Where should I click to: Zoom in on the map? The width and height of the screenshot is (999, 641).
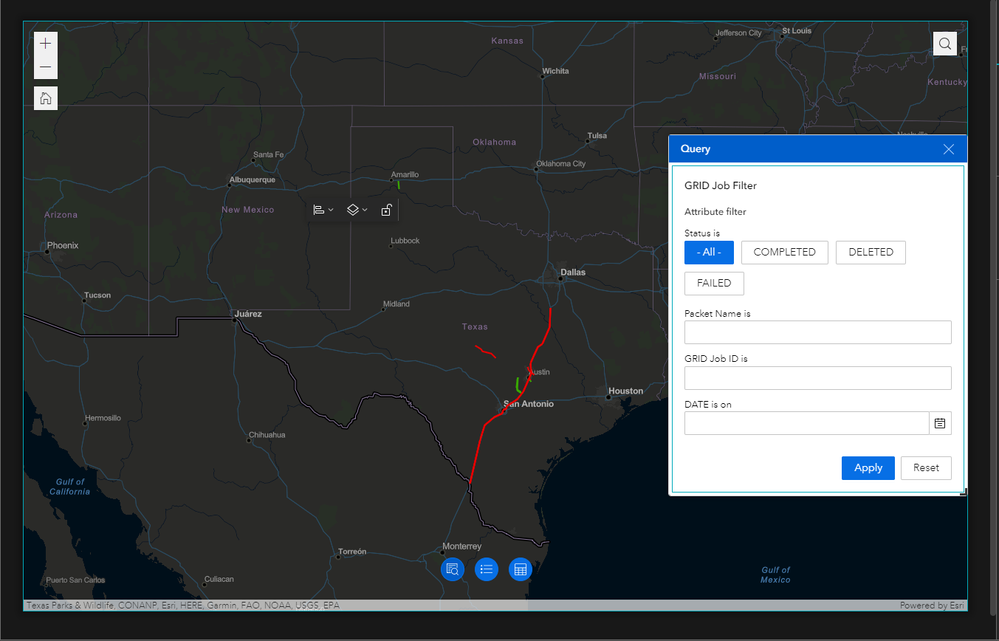46,43
